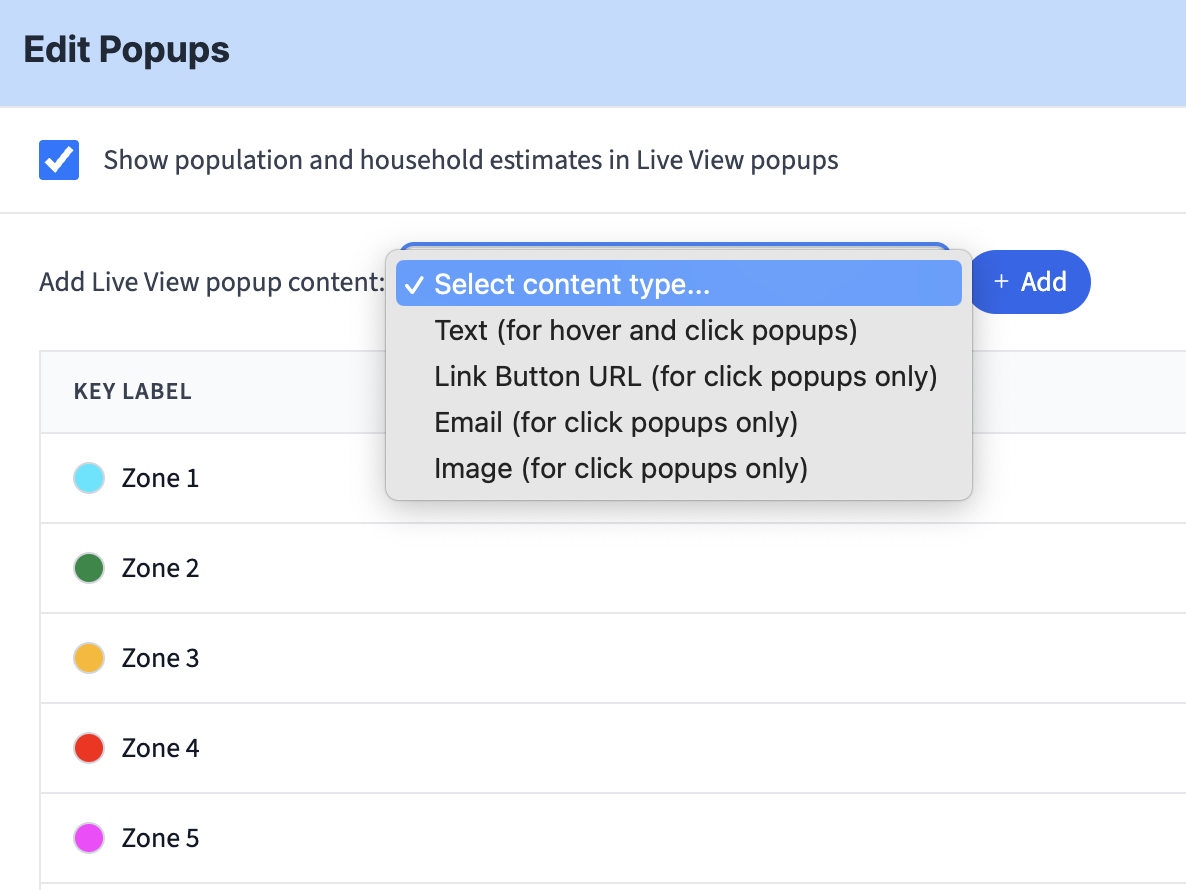Select the magenta Zone 5 color circle
This screenshot has width=1186, height=890.
(89, 838)
